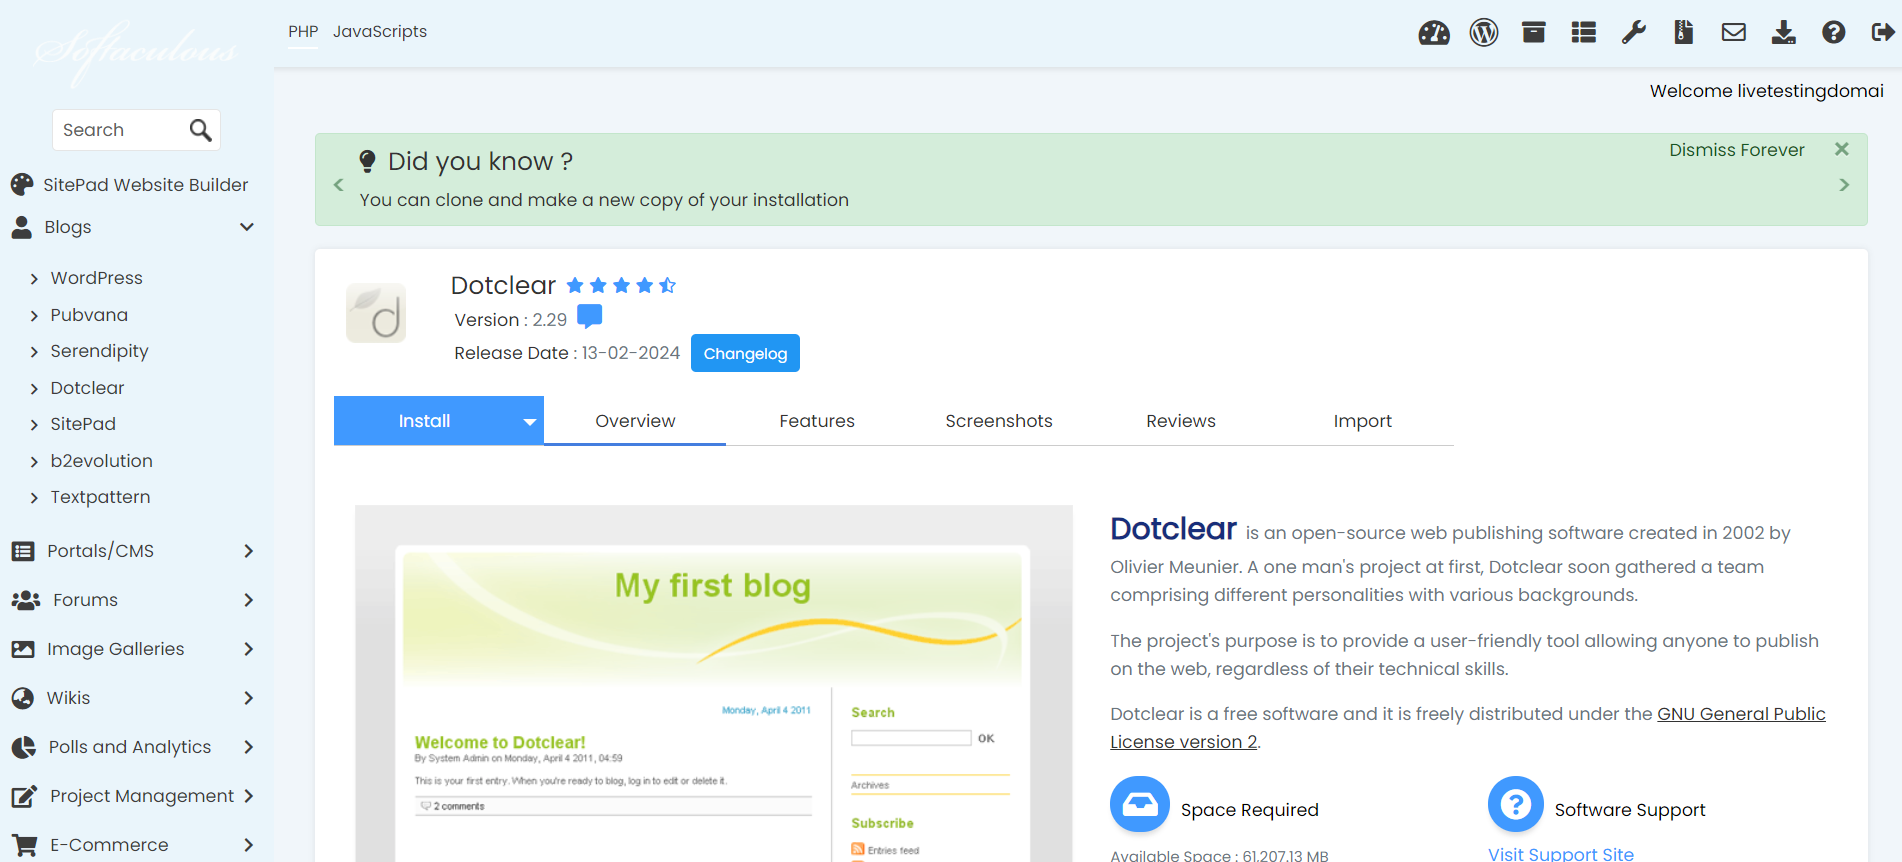Select Textpattern in the Blogs list
Viewport: 1902px width, 862px height.
pos(100,497)
